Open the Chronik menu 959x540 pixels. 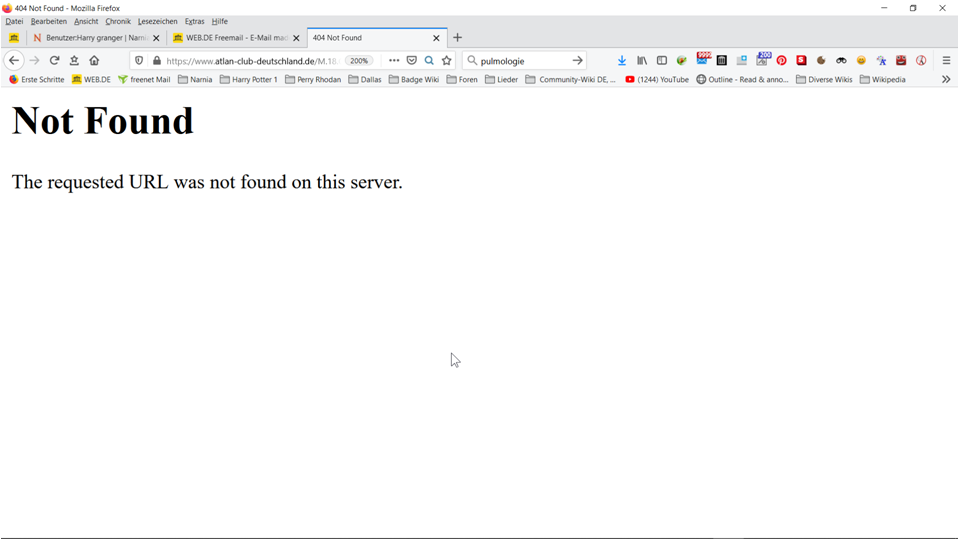[x=118, y=21]
